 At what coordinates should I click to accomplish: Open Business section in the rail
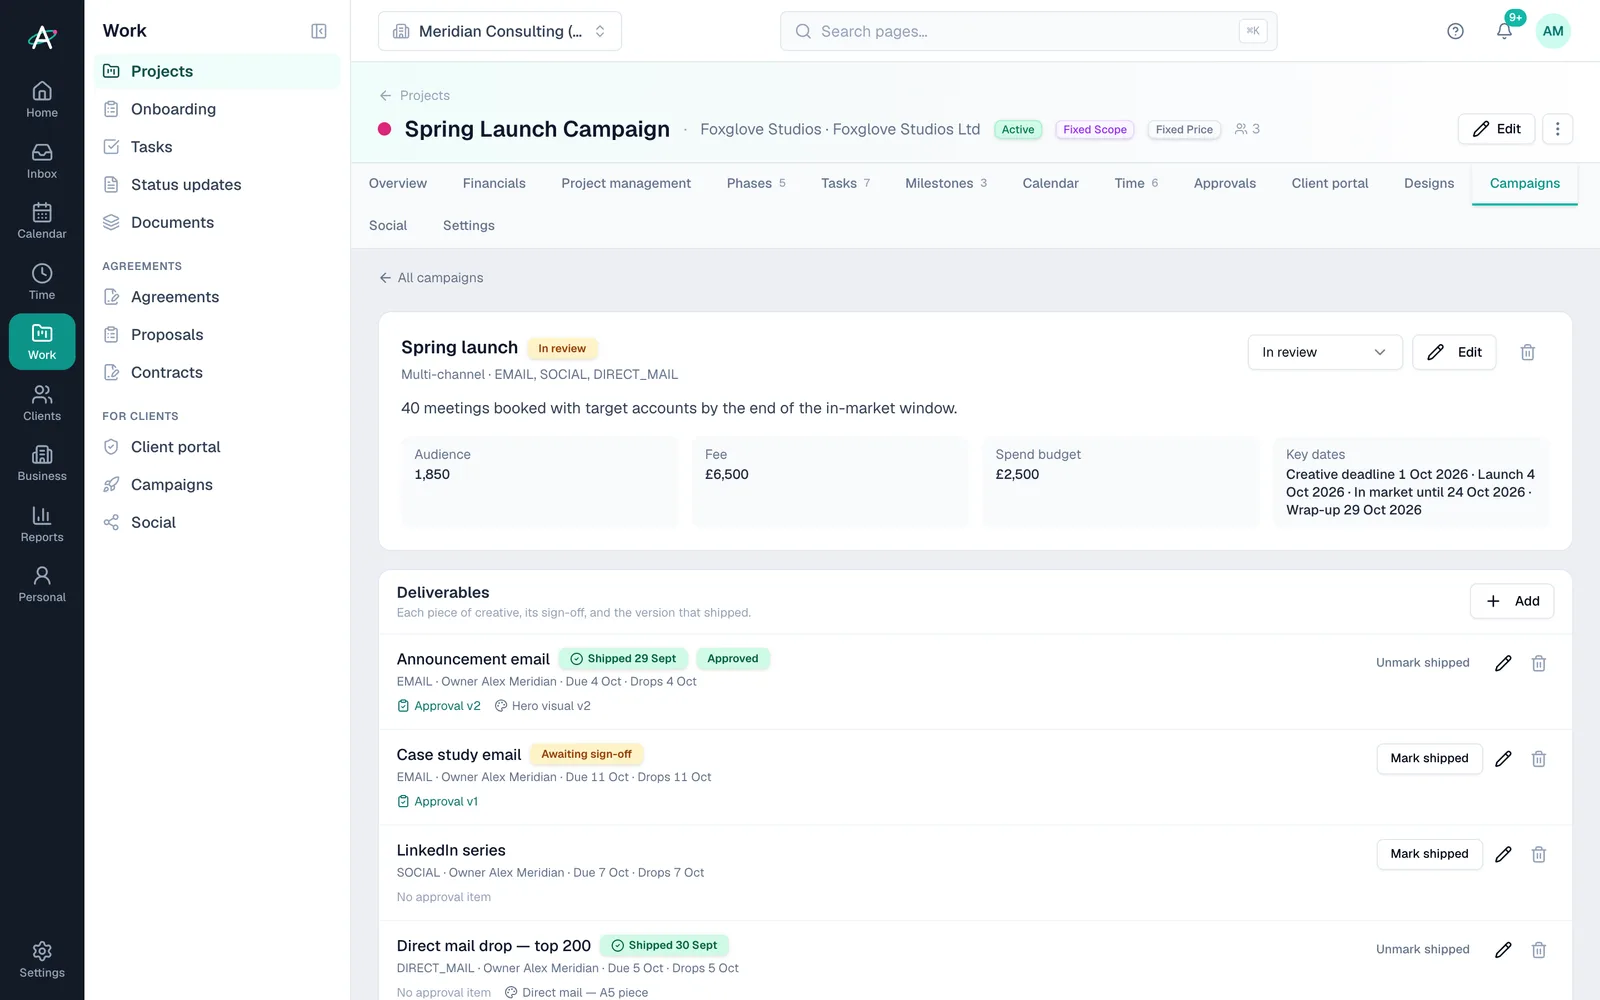(42, 464)
